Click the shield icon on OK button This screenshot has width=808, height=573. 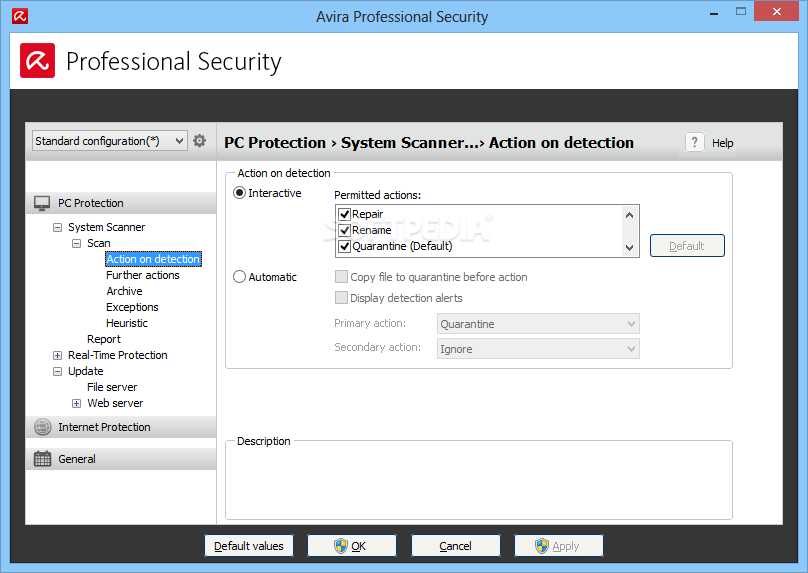click(341, 546)
